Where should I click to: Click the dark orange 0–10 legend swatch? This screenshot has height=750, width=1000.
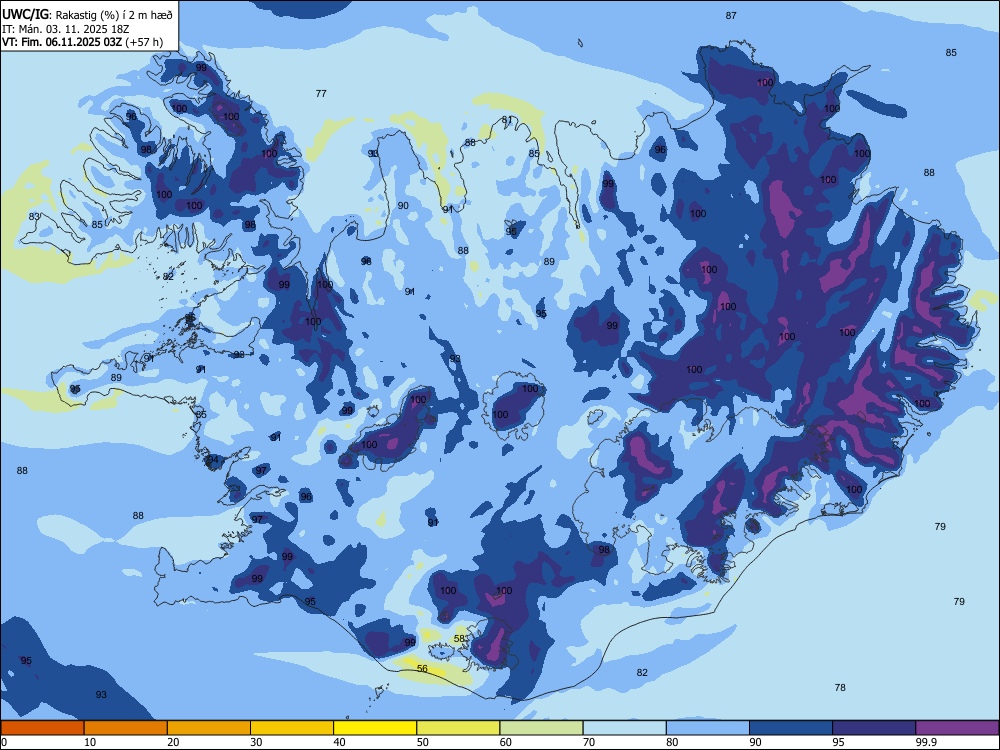click(x=42, y=728)
